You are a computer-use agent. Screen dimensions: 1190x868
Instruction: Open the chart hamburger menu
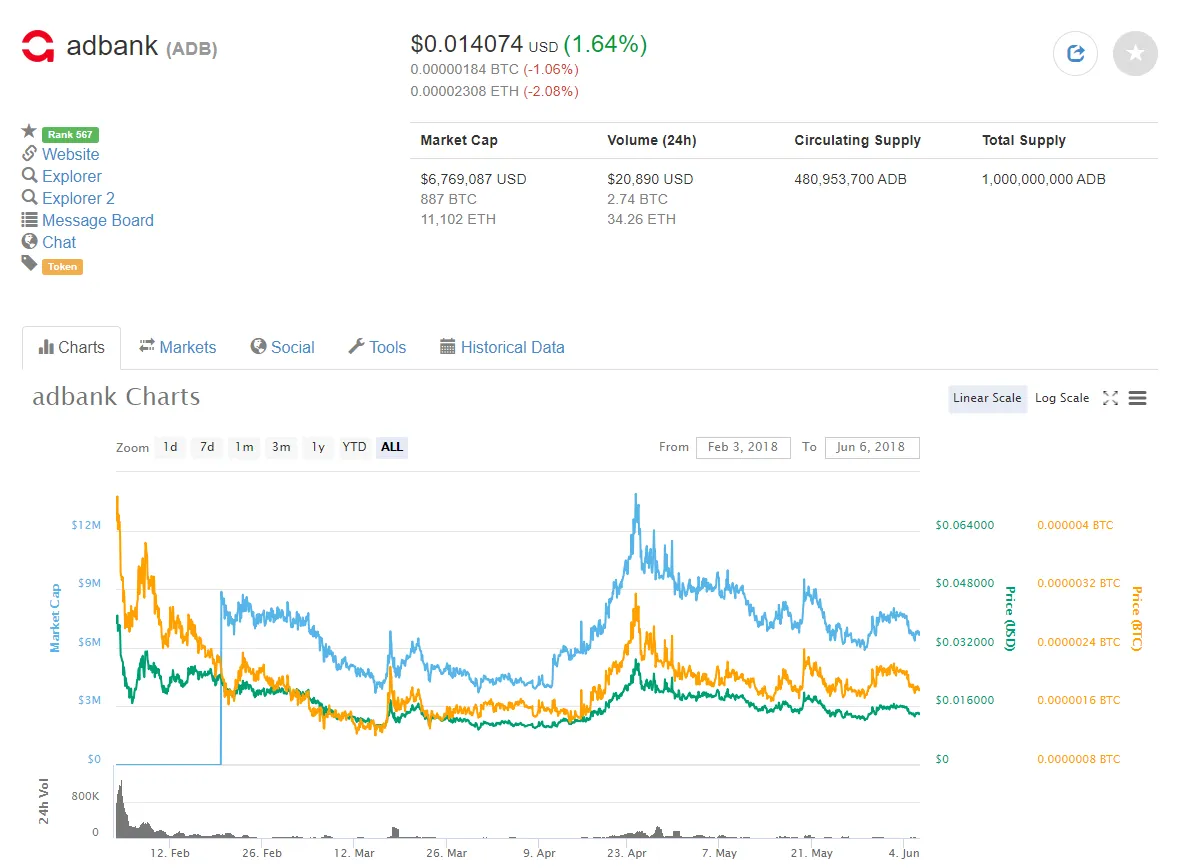[1137, 398]
